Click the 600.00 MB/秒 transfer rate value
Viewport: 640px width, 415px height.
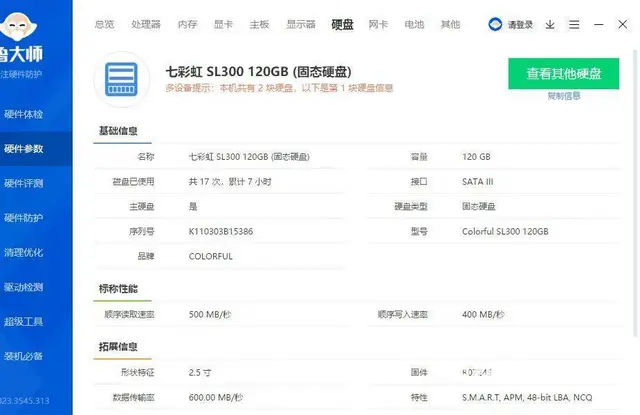click(x=216, y=397)
